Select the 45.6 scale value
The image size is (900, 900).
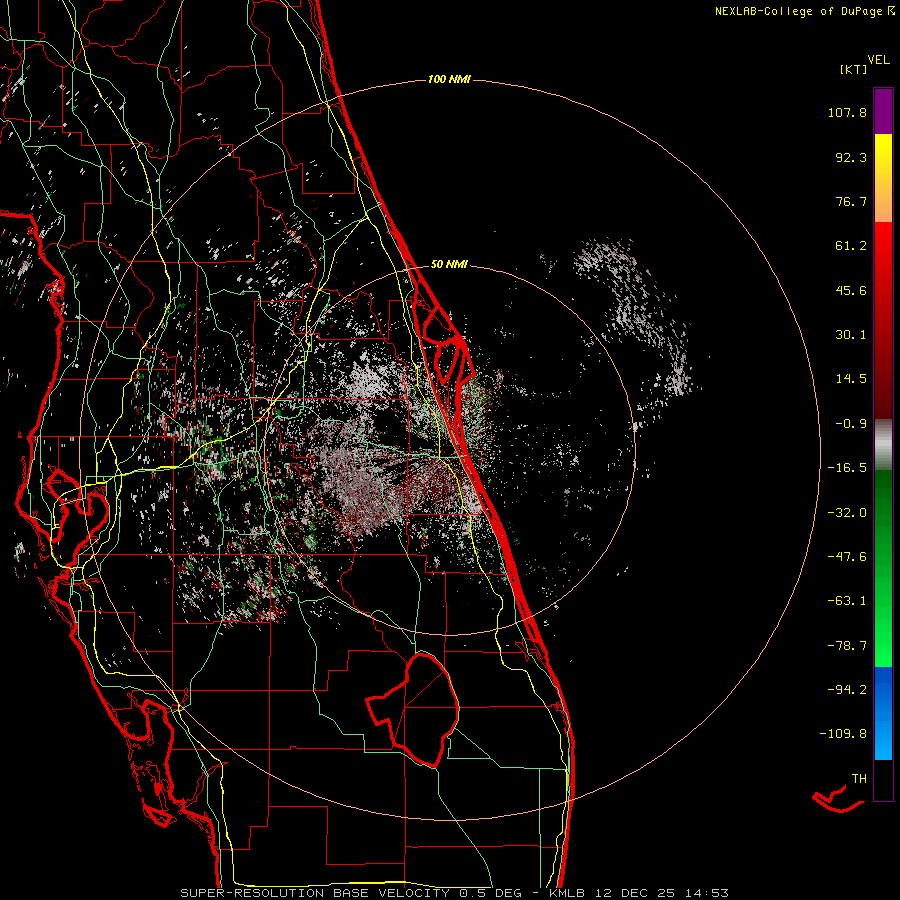851,290
